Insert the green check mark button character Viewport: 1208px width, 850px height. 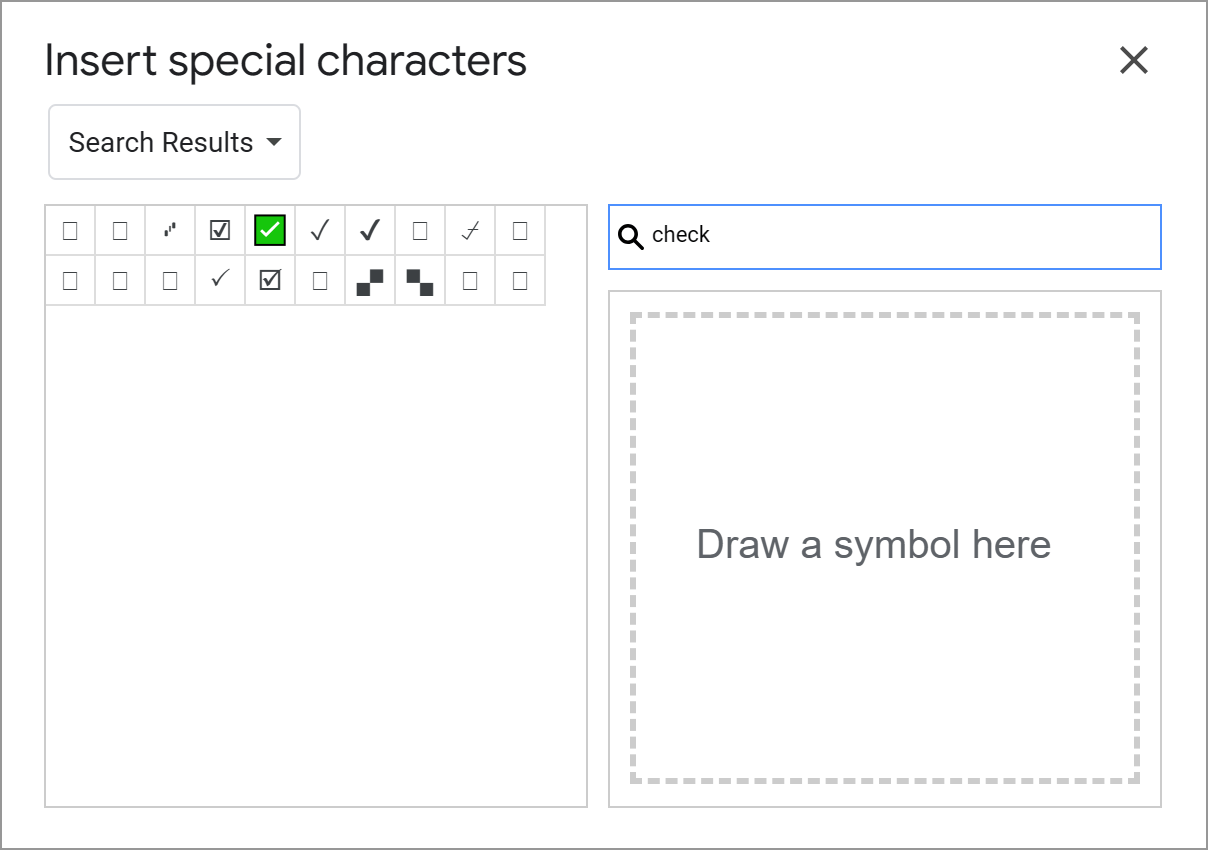point(270,231)
